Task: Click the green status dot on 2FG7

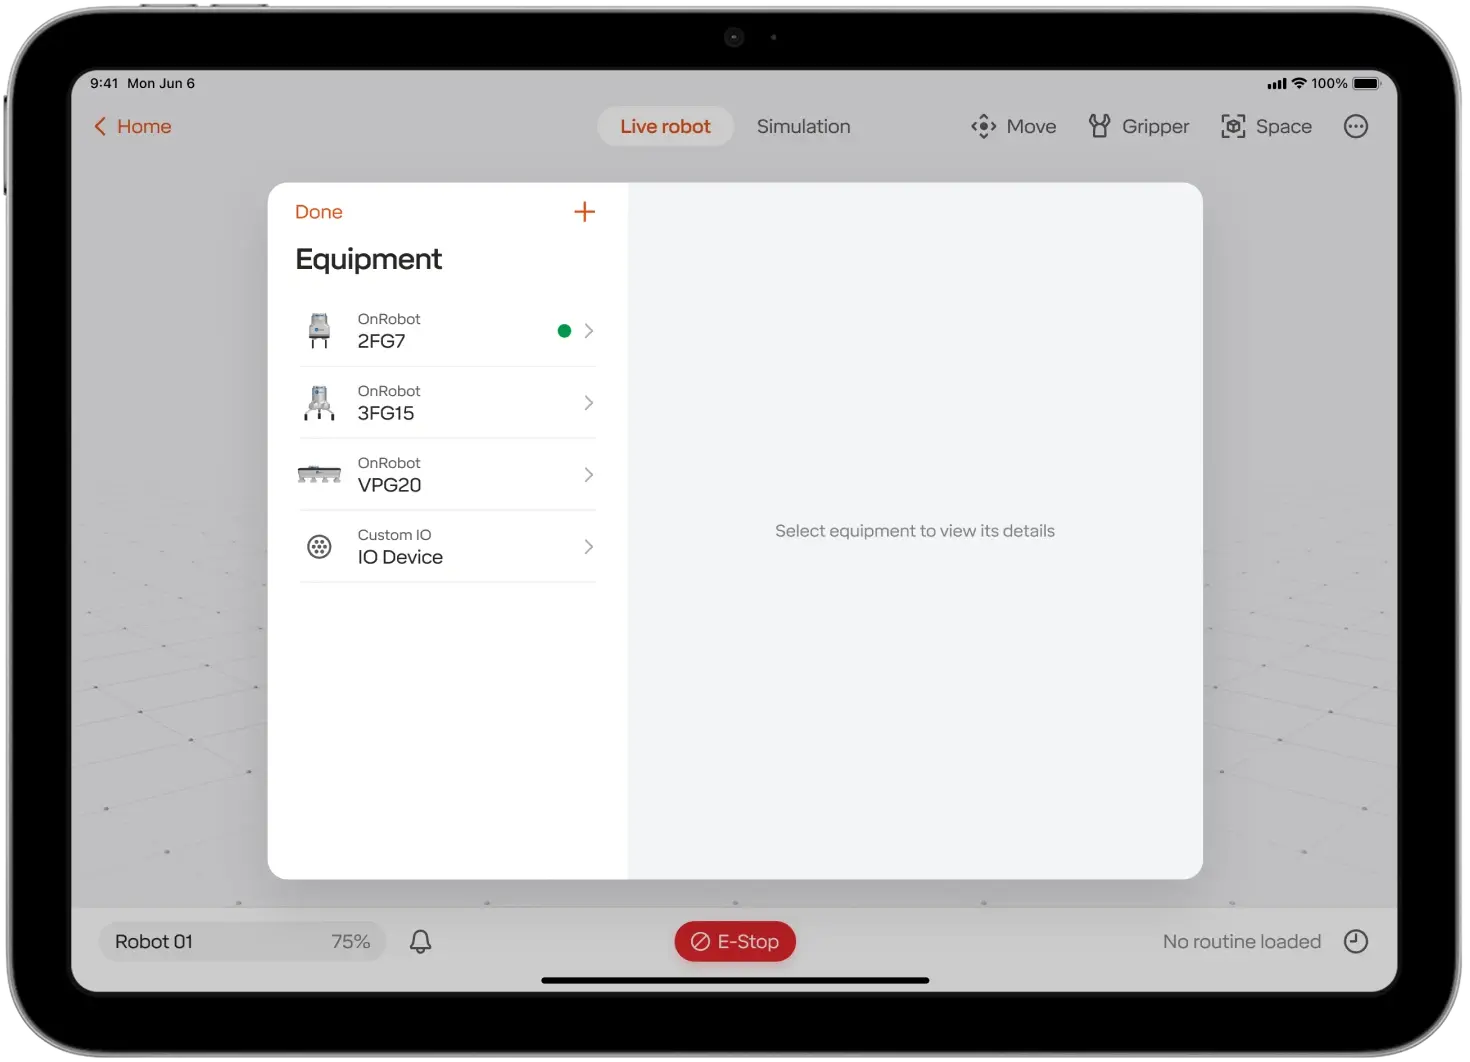Action: [564, 331]
